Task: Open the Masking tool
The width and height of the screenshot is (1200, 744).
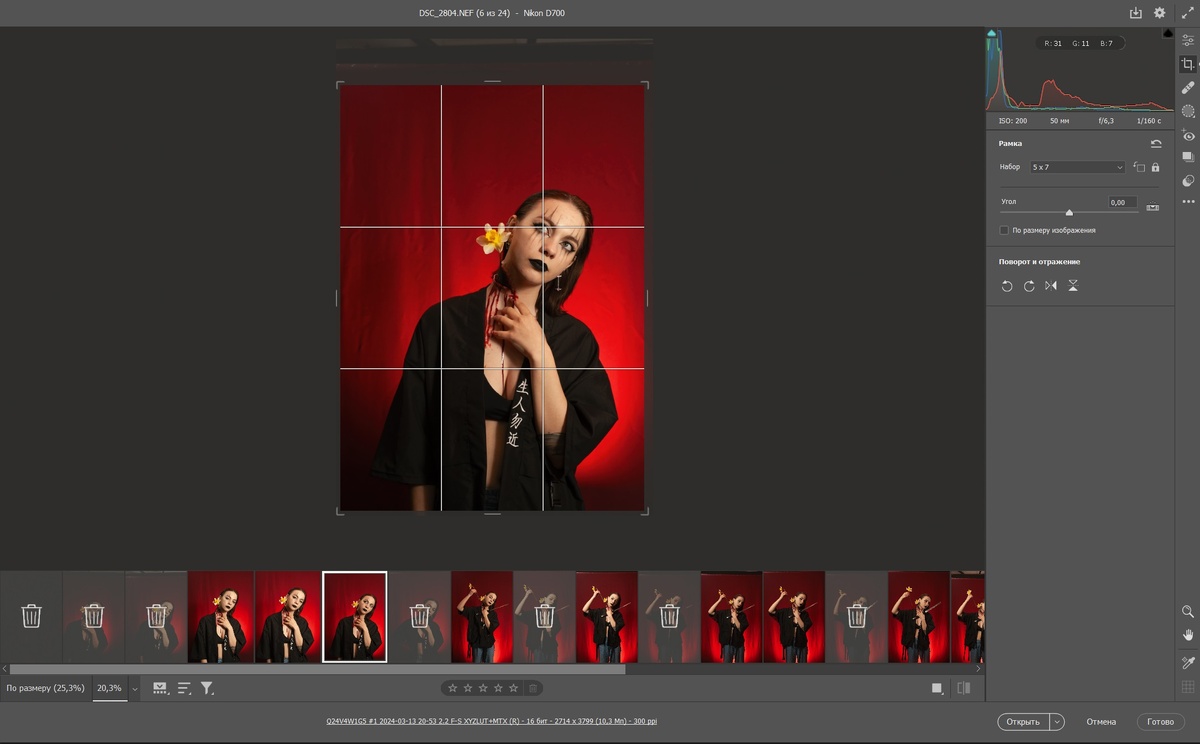Action: [1188, 112]
